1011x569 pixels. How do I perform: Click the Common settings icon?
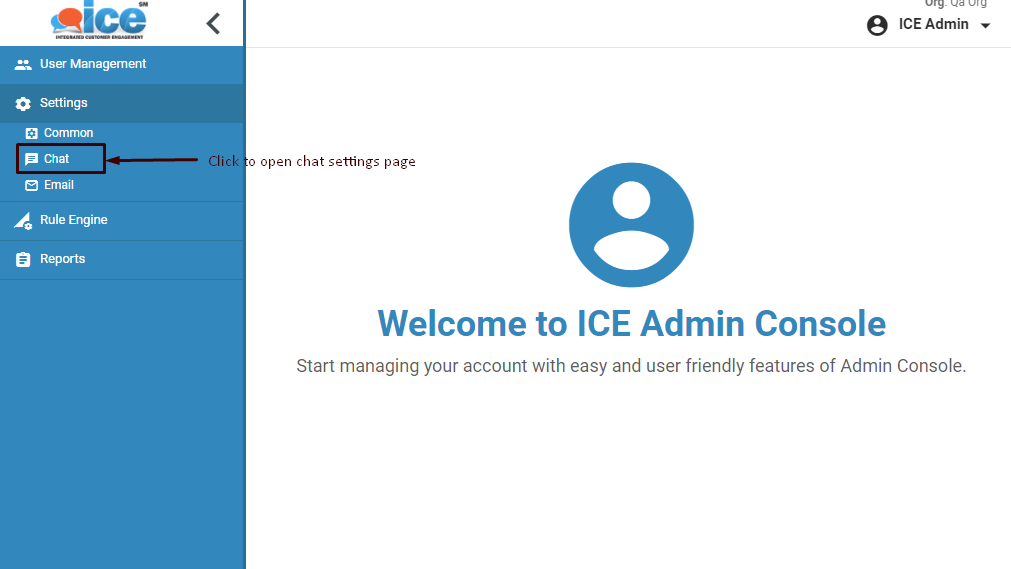pyautogui.click(x=31, y=133)
